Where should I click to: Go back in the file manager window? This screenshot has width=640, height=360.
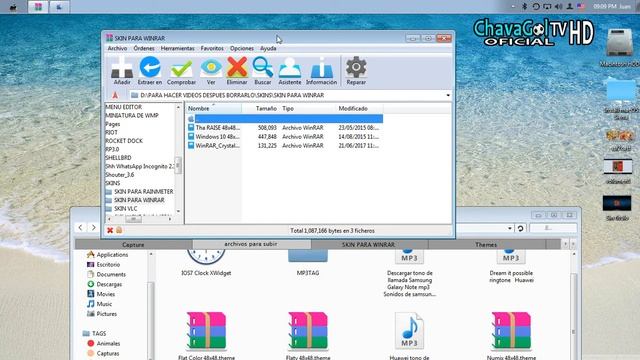[x=80, y=227]
